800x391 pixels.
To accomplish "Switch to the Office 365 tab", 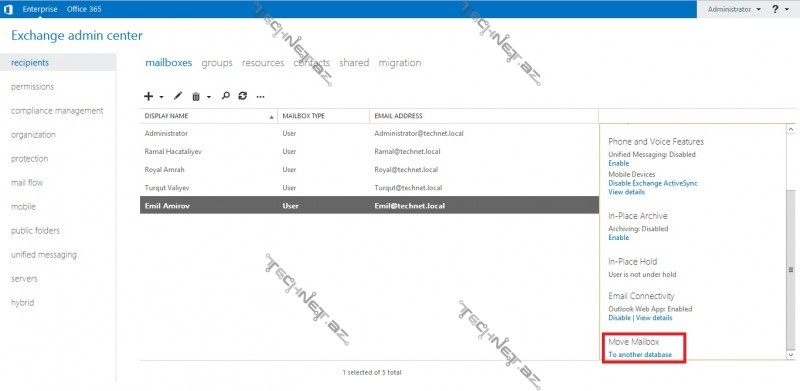I will click(x=84, y=9).
